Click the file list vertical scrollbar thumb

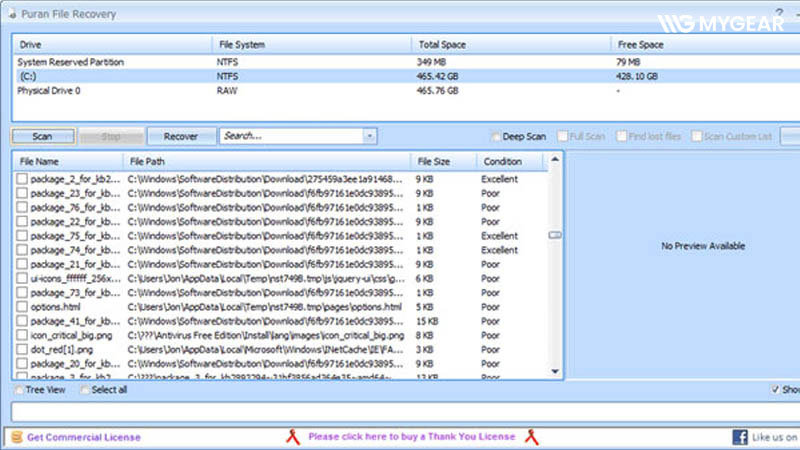point(555,235)
